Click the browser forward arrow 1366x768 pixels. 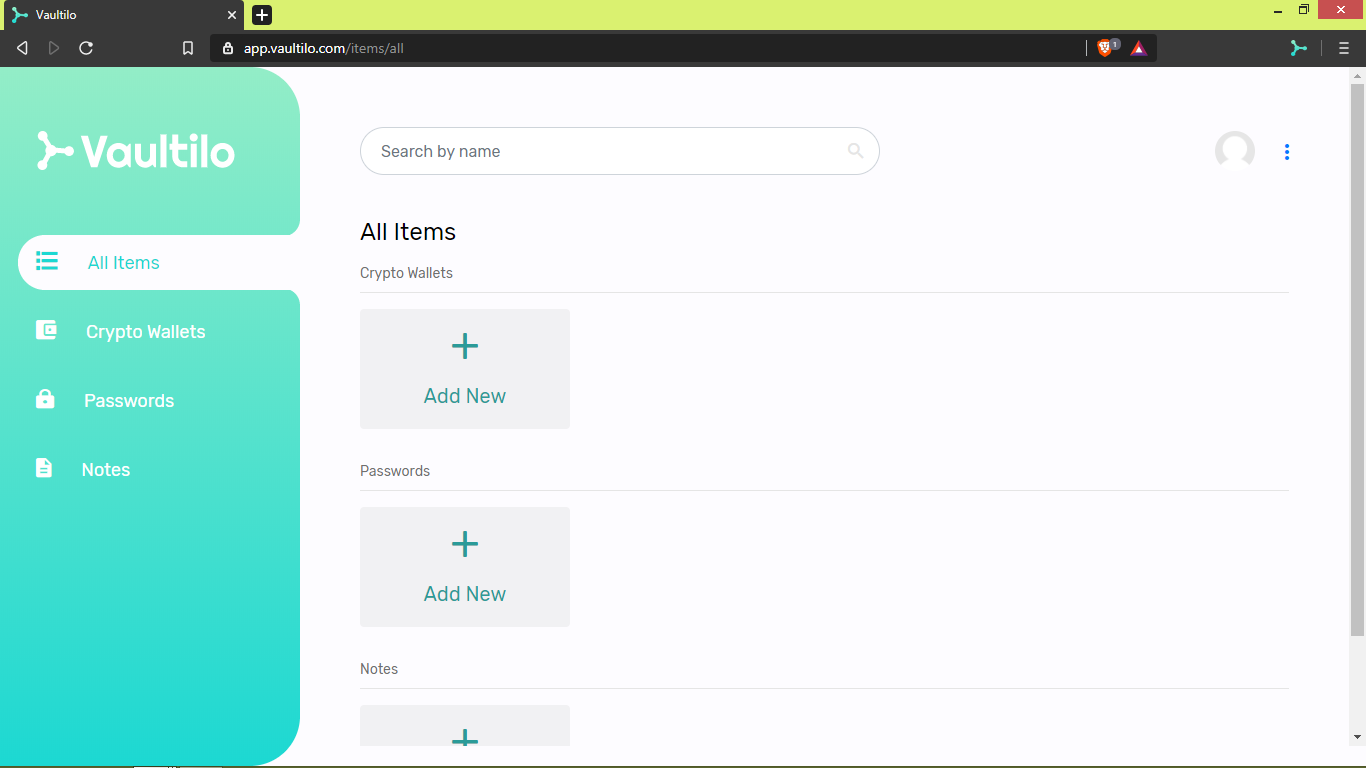click(54, 48)
